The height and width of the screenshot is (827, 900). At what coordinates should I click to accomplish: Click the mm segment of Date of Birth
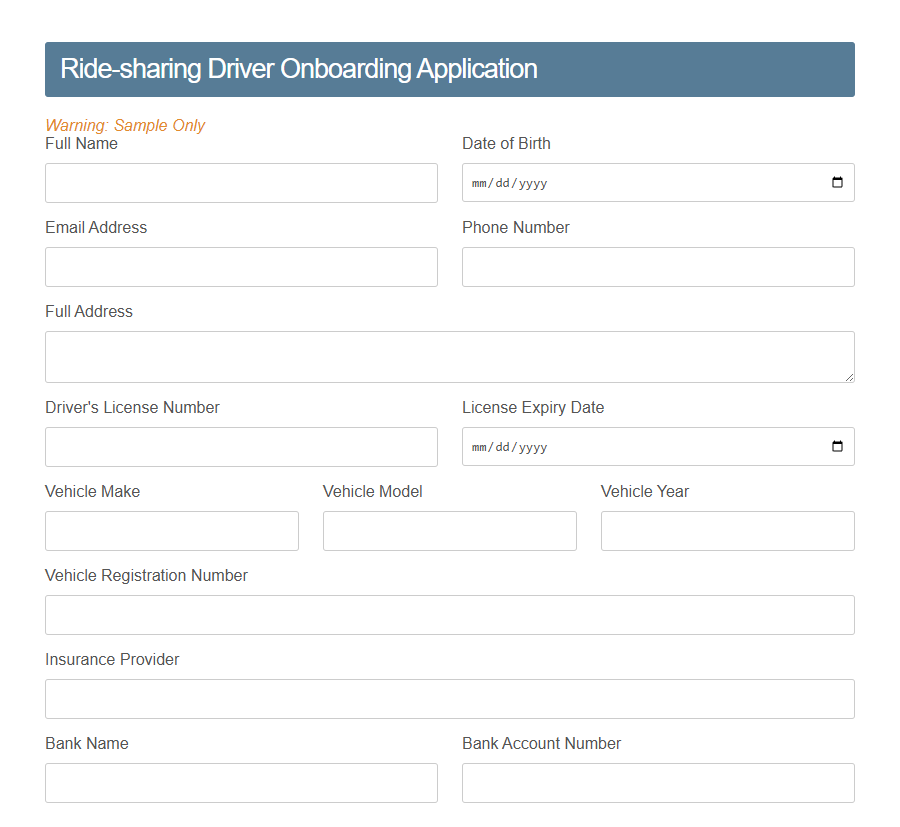[x=479, y=182]
